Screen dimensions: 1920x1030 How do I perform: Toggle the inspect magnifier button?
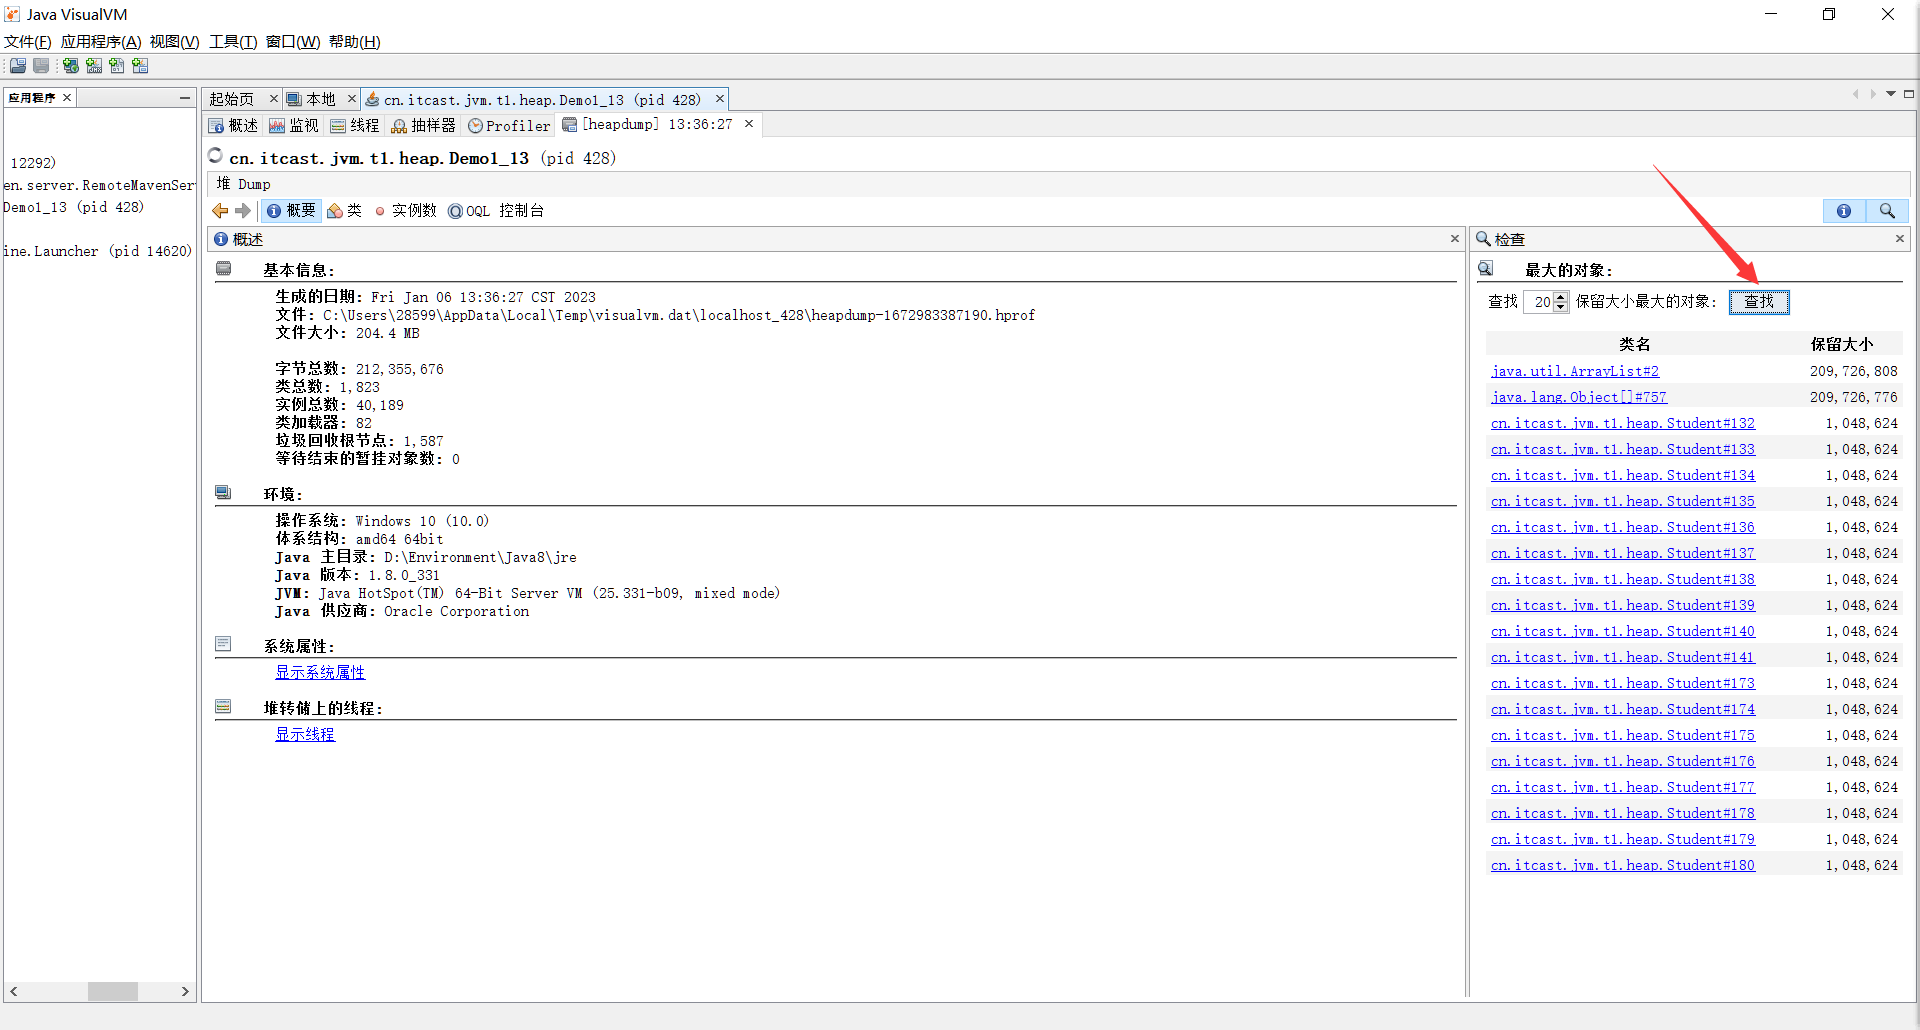click(1887, 211)
